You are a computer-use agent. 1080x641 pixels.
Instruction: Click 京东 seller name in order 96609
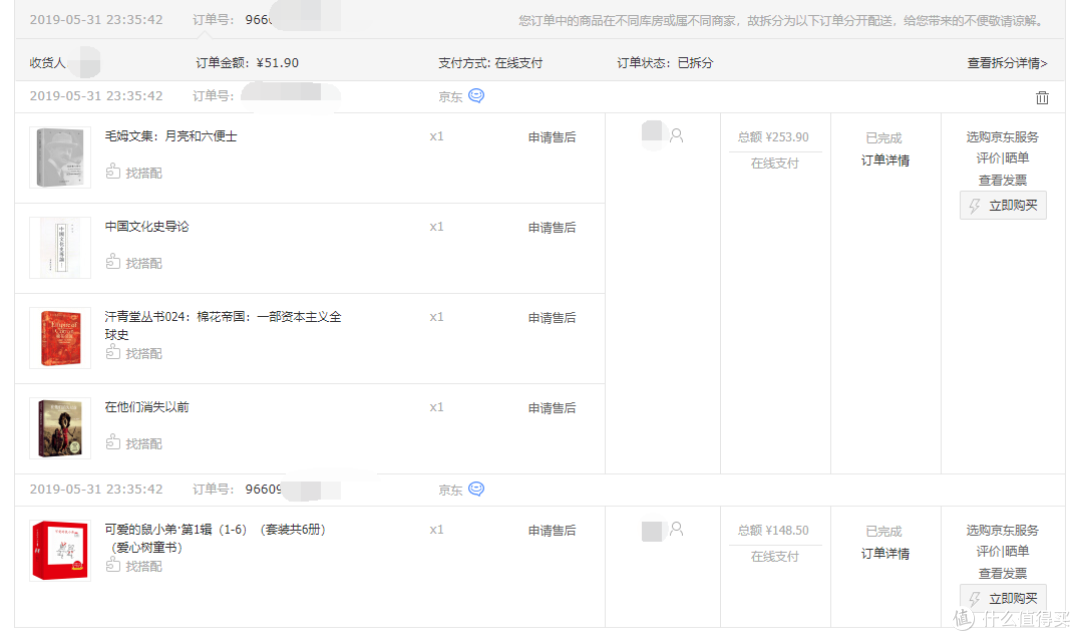[x=450, y=490]
